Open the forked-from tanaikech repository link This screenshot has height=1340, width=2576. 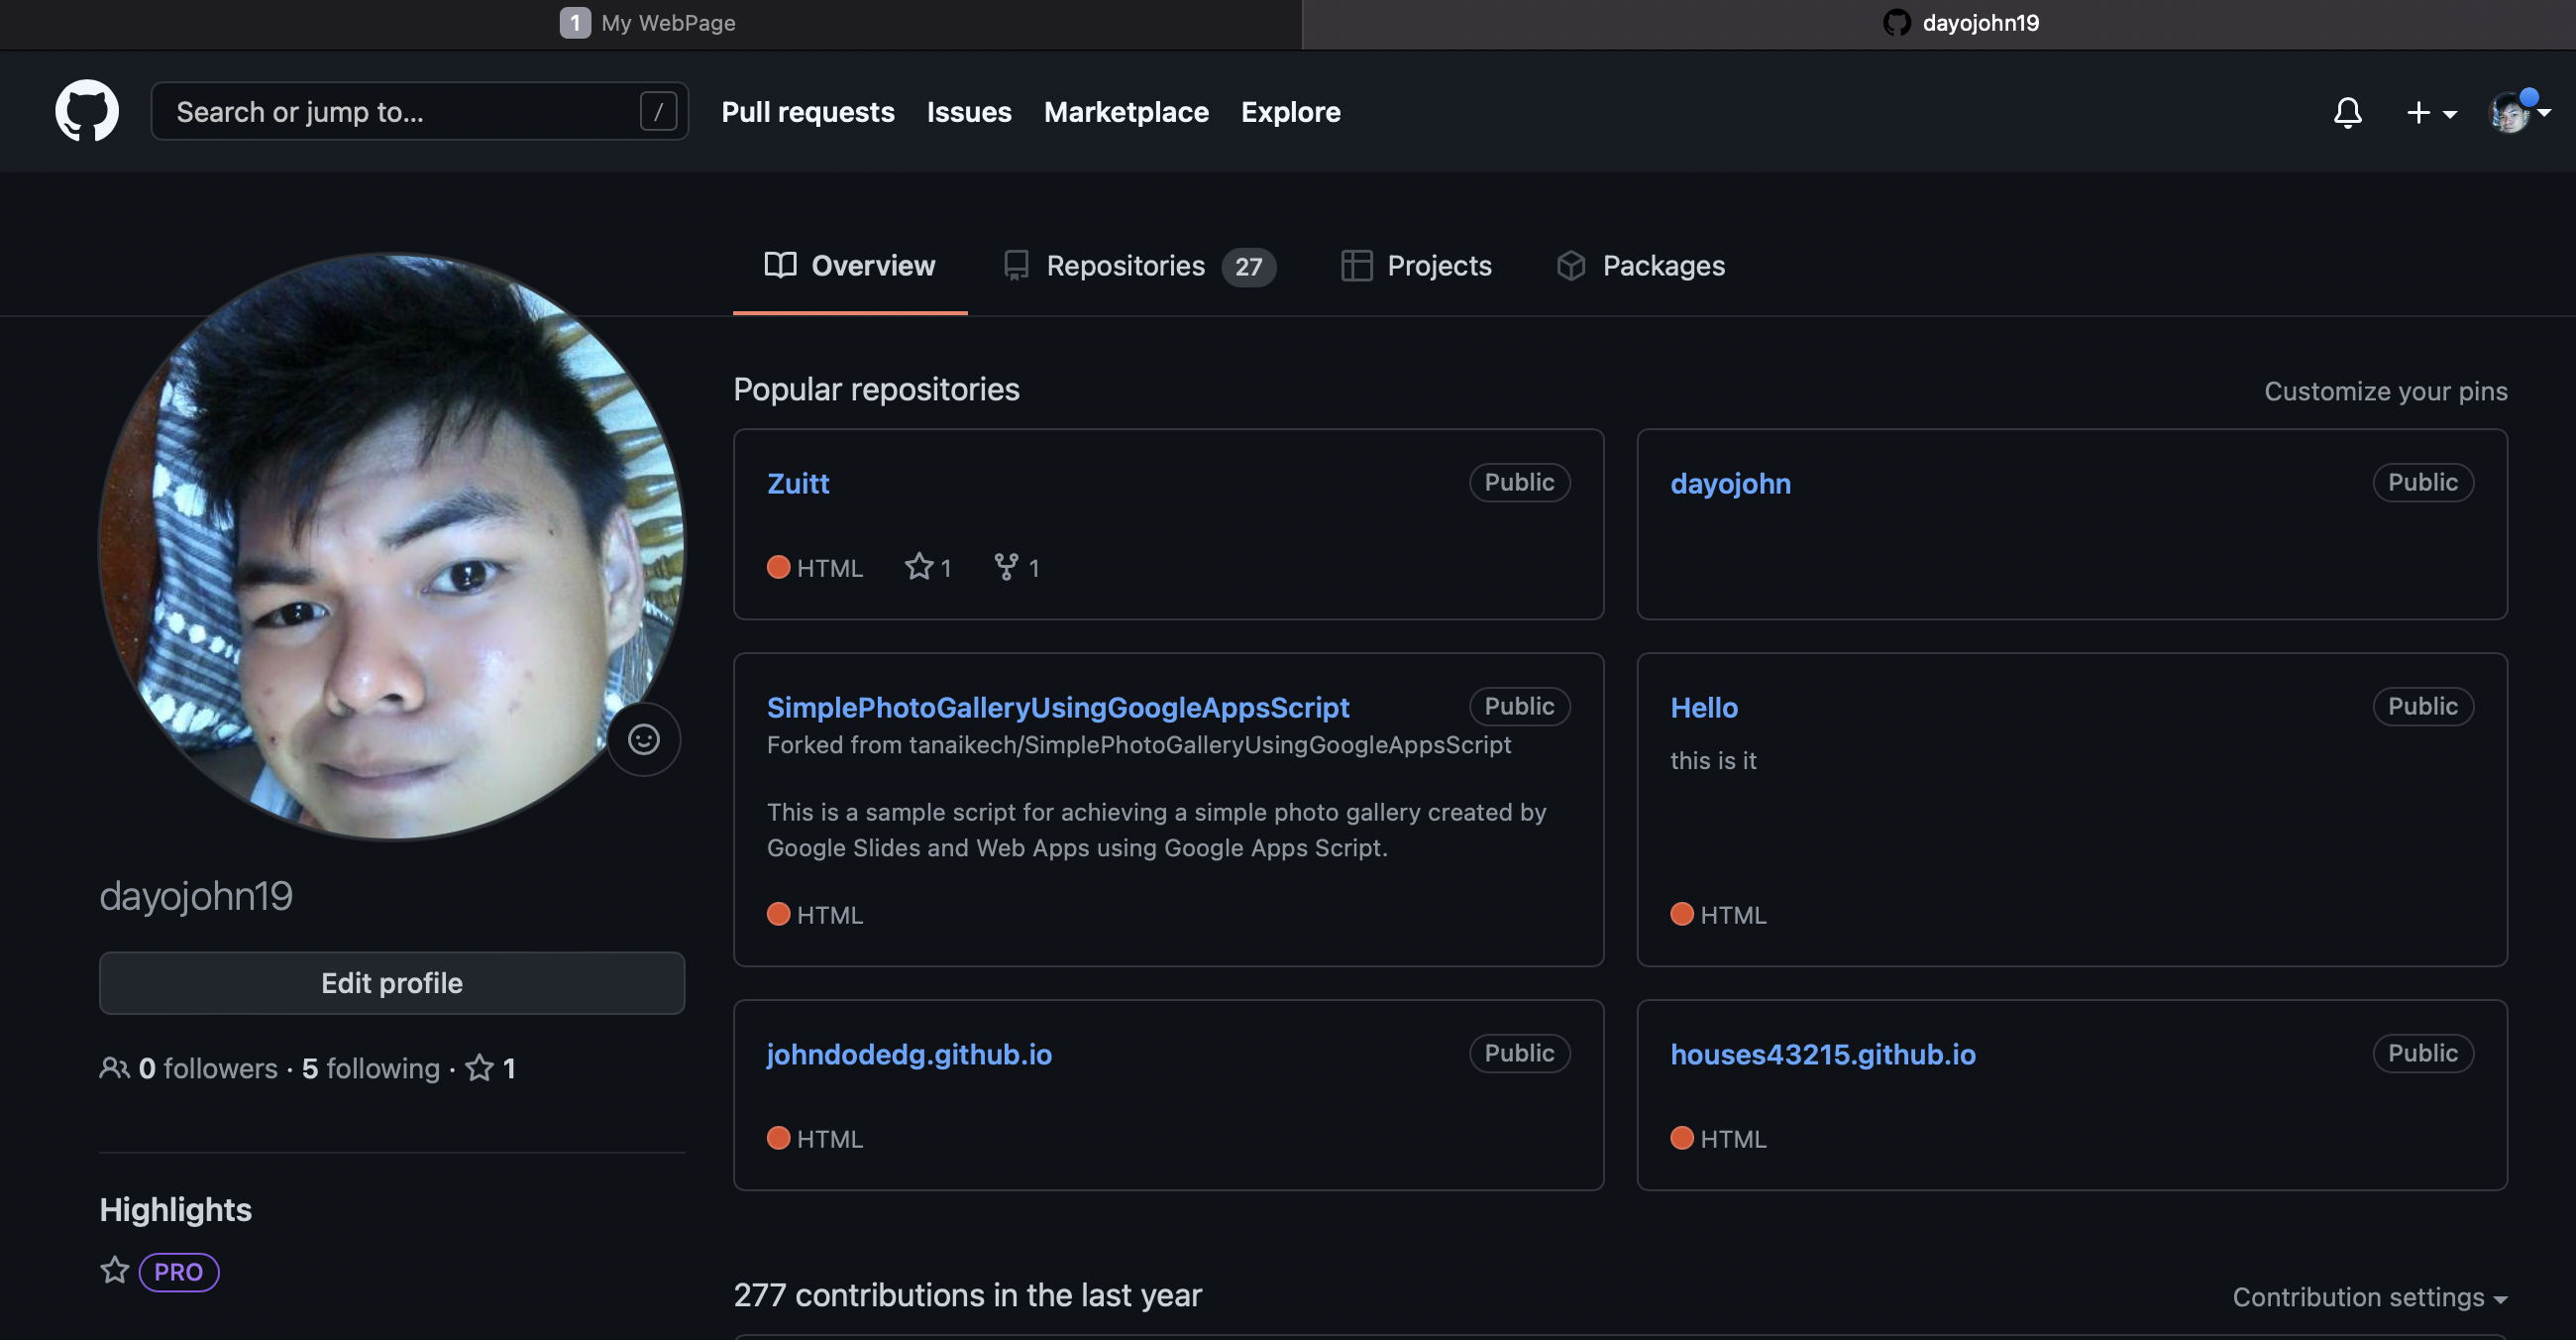(x=1210, y=745)
